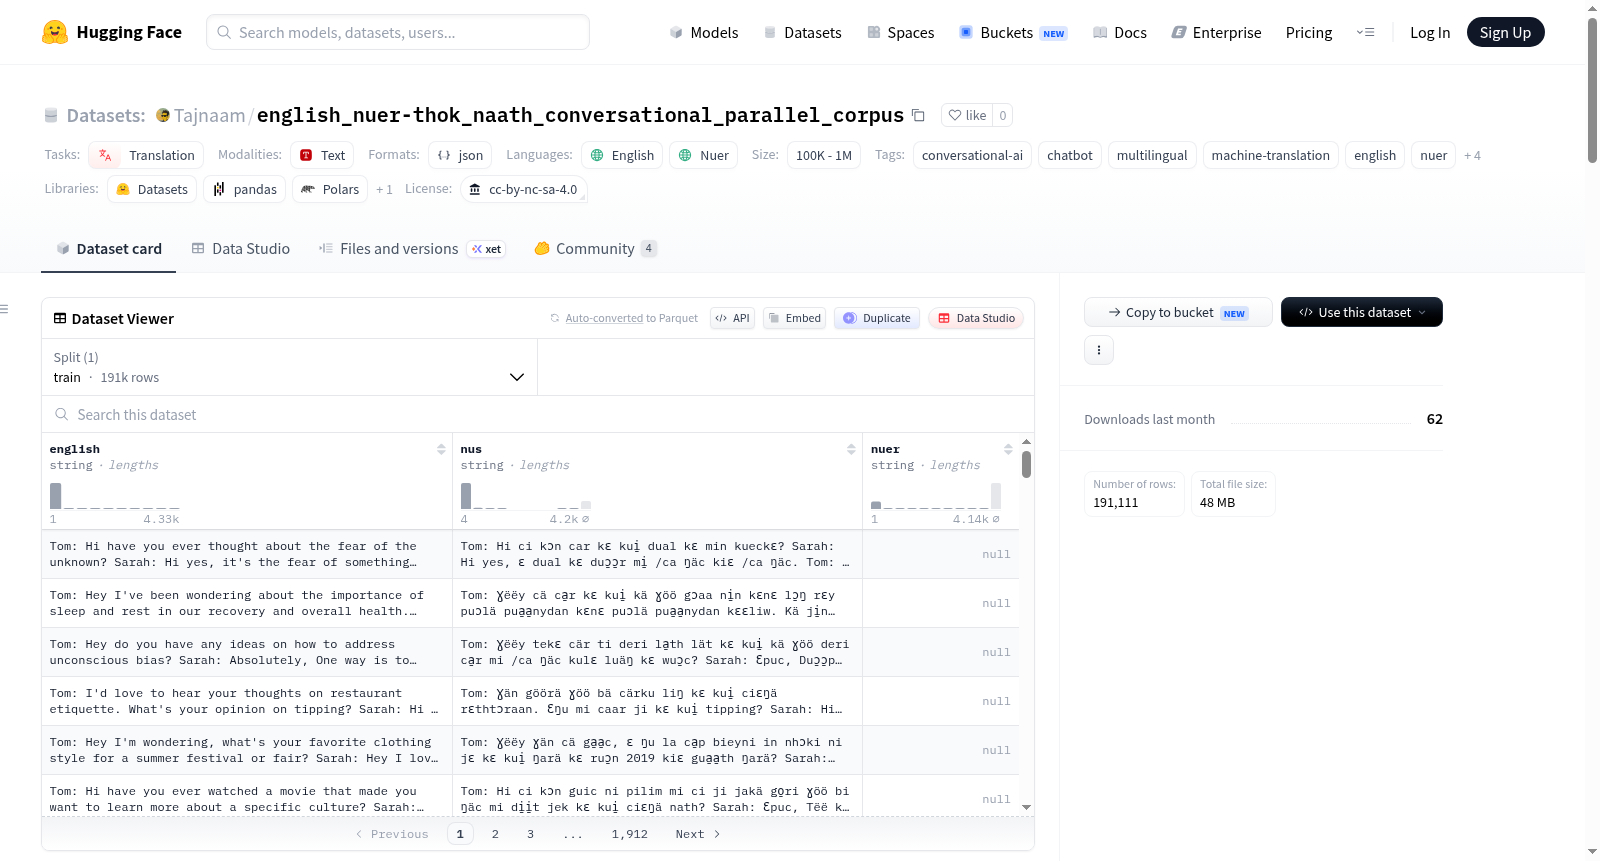Open the three-dot more options button
Viewport: 1600px width, 861px height.
point(1099,350)
